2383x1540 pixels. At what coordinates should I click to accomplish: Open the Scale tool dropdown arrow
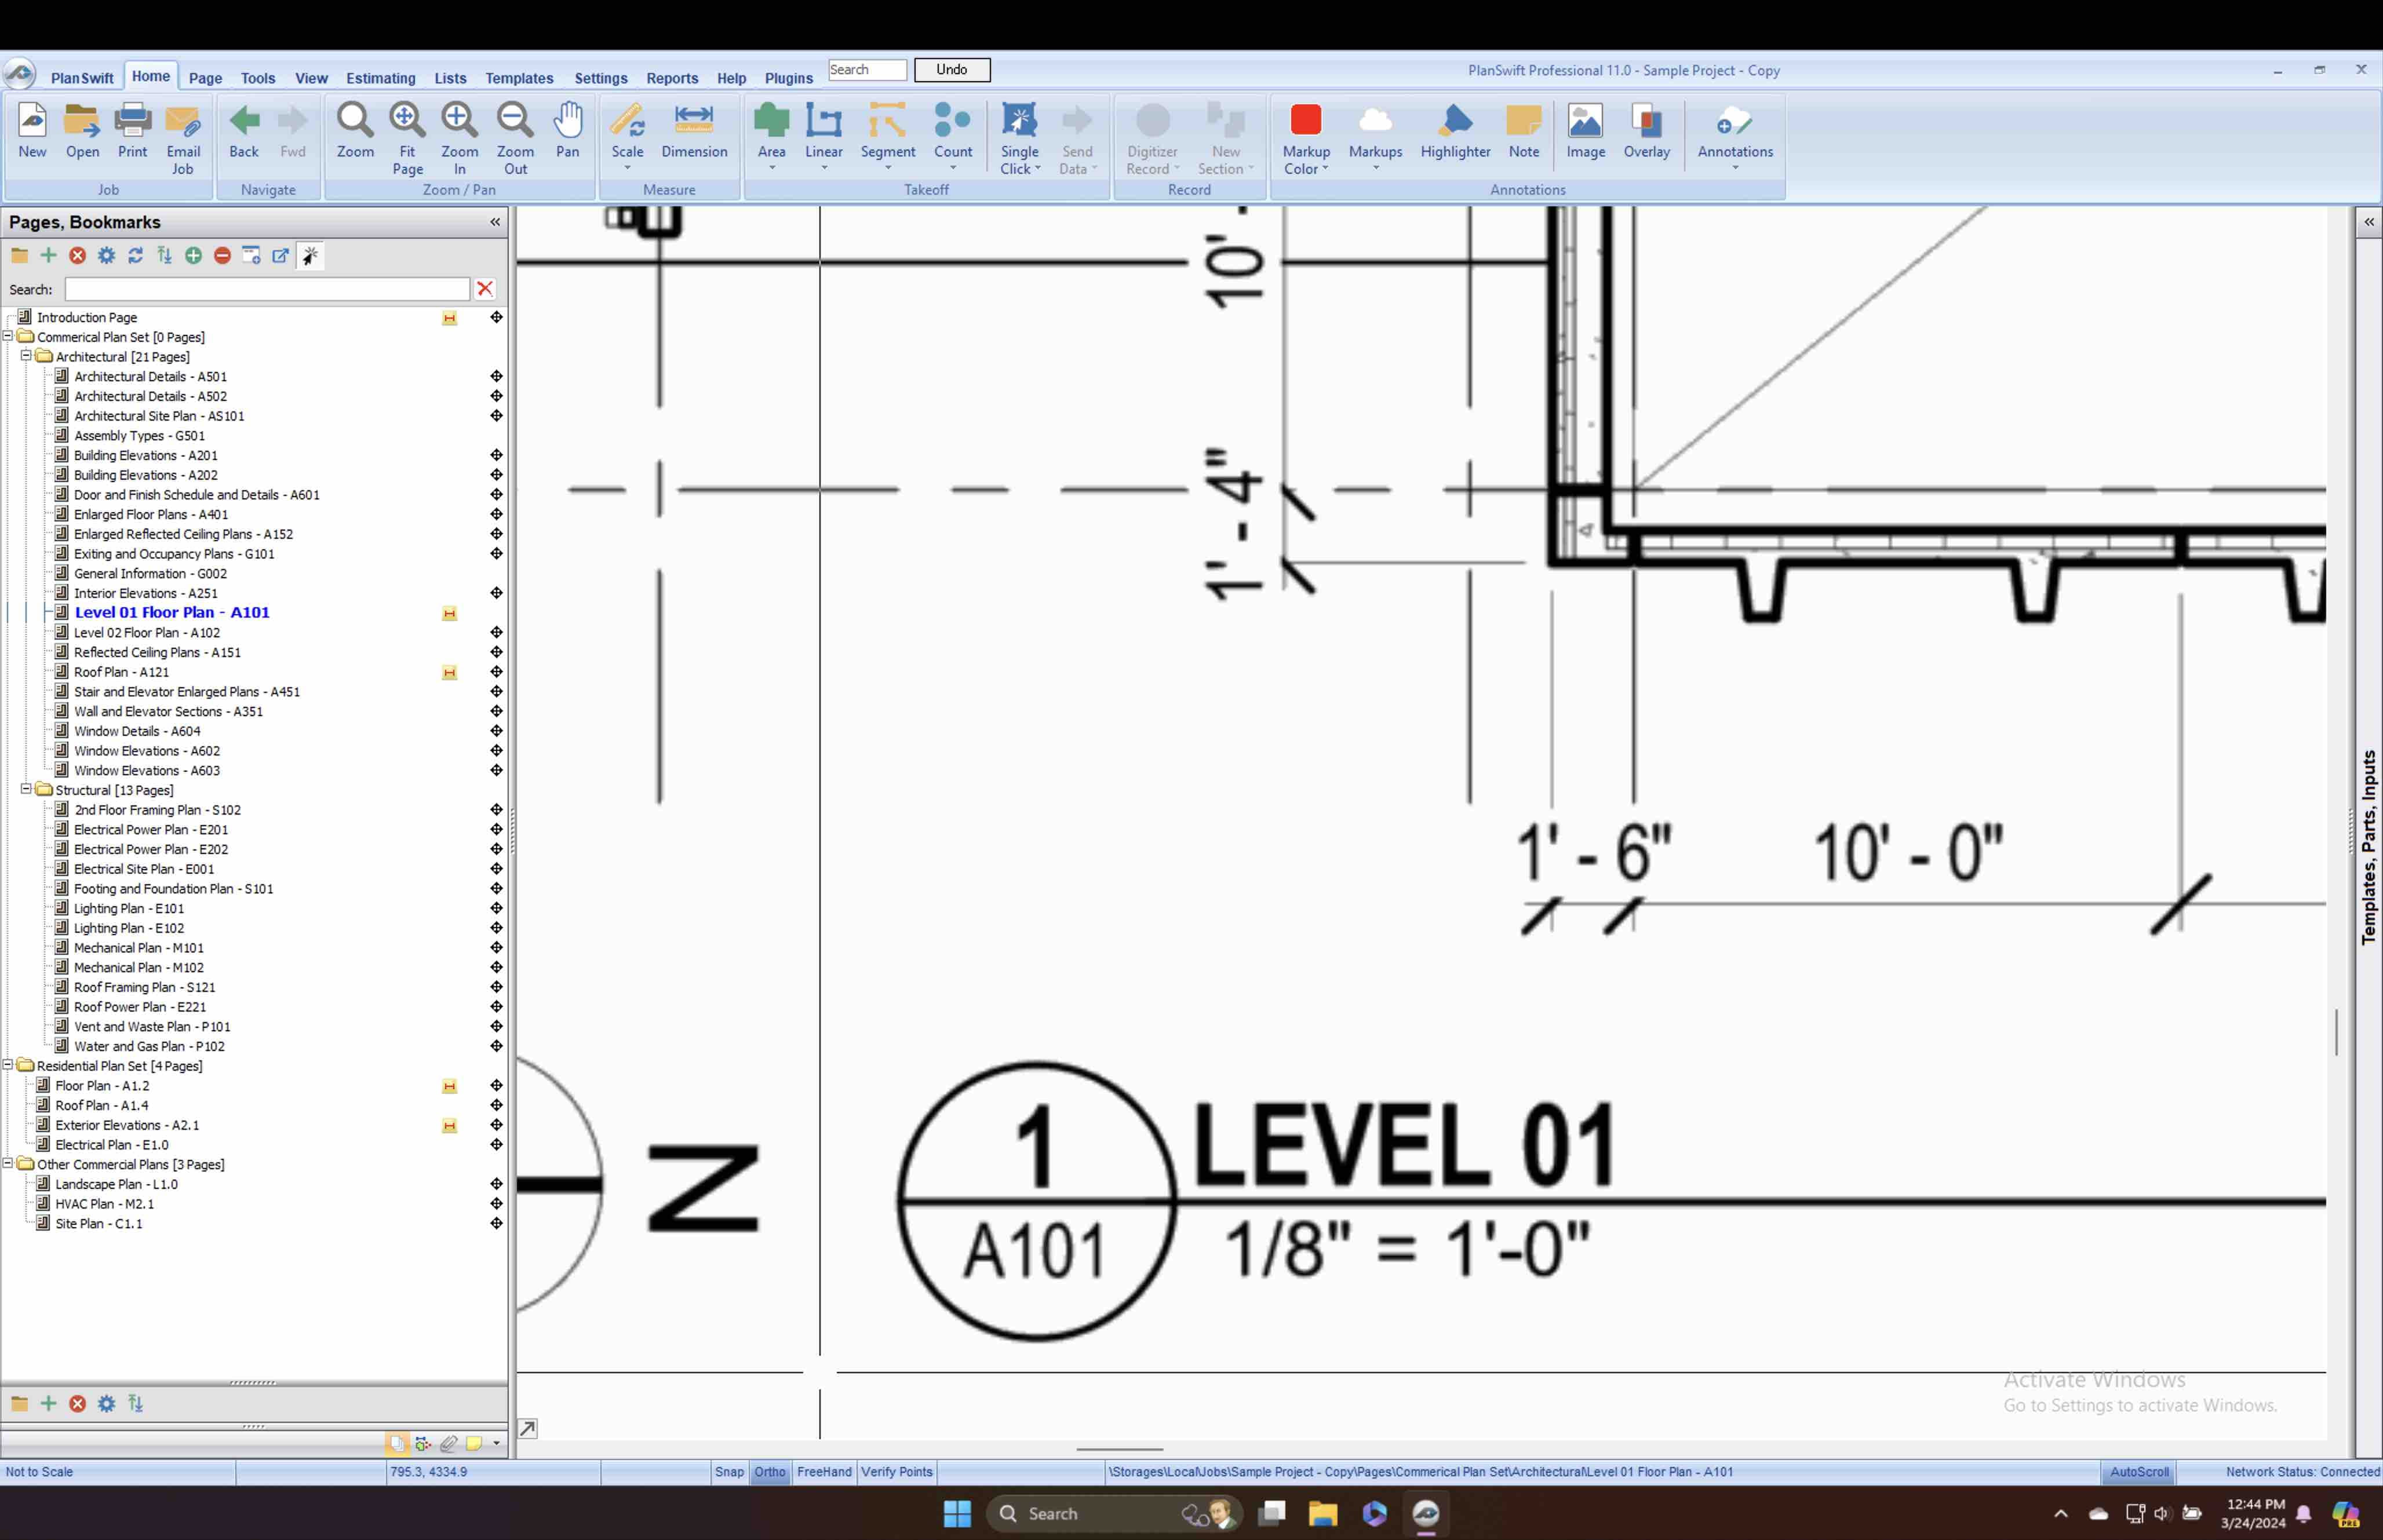click(627, 169)
